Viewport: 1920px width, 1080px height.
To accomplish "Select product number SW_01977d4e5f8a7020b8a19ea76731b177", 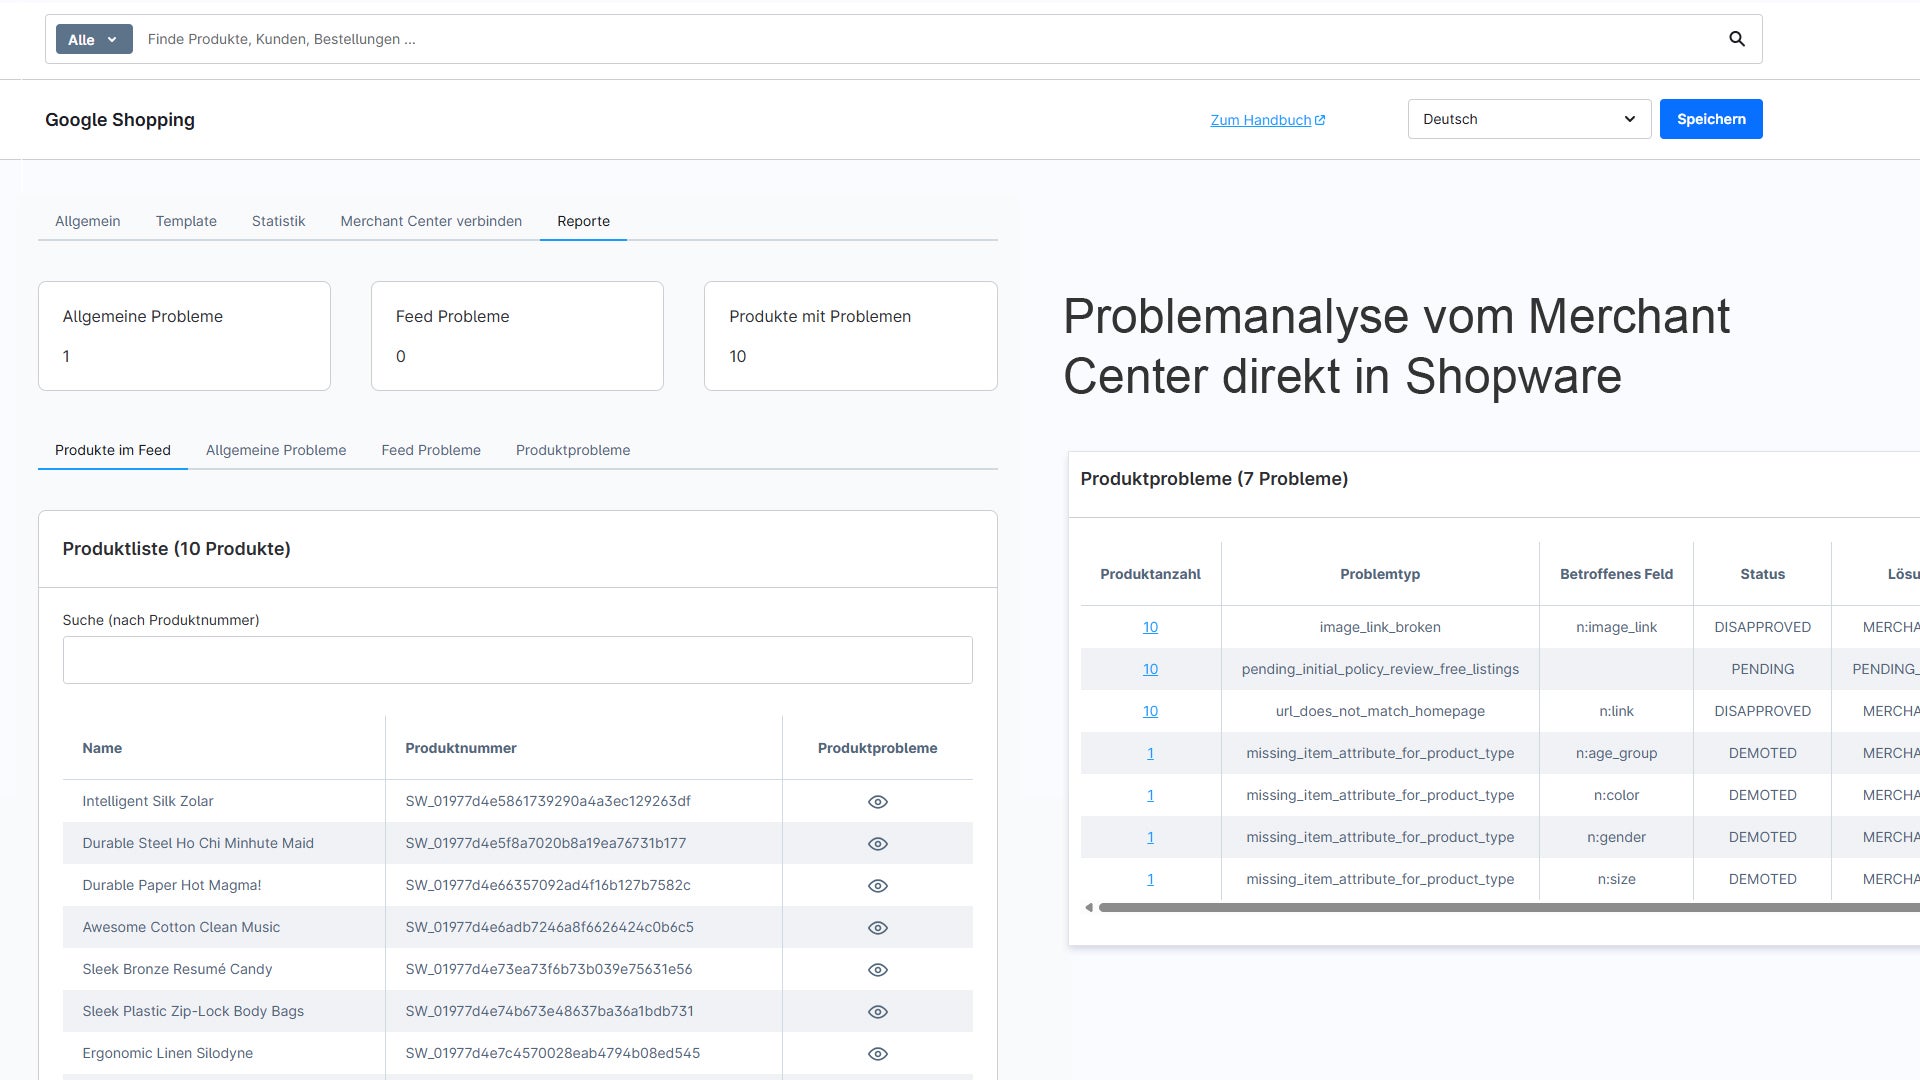I will [x=546, y=843].
